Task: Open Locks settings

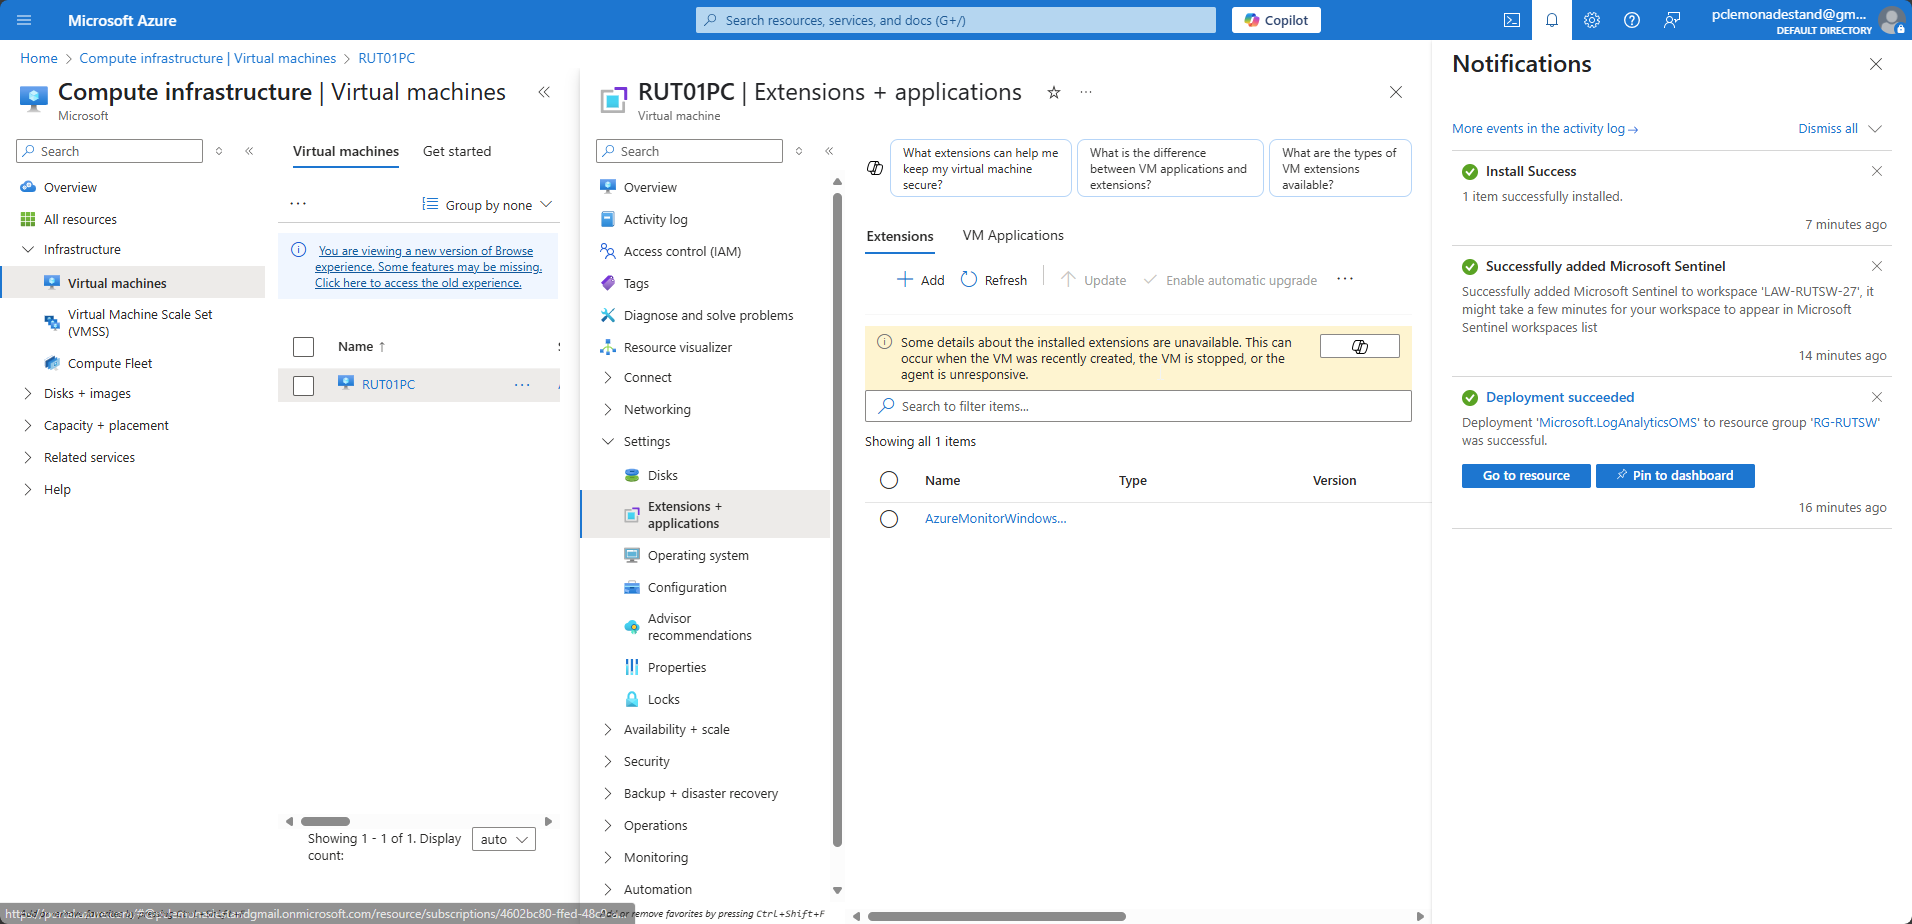Action: (x=663, y=699)
